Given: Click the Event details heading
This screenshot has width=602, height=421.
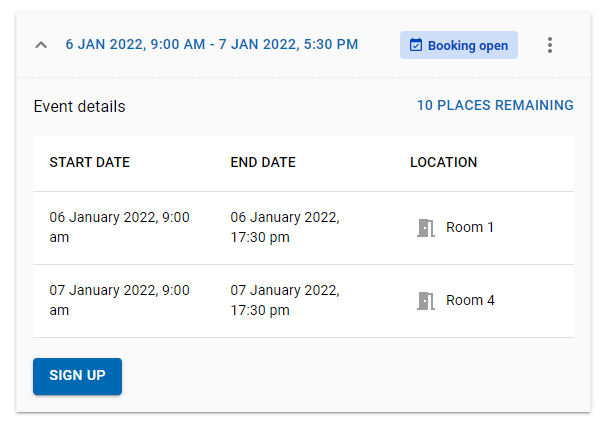Looking at the screenshot, I should (79, 106).
